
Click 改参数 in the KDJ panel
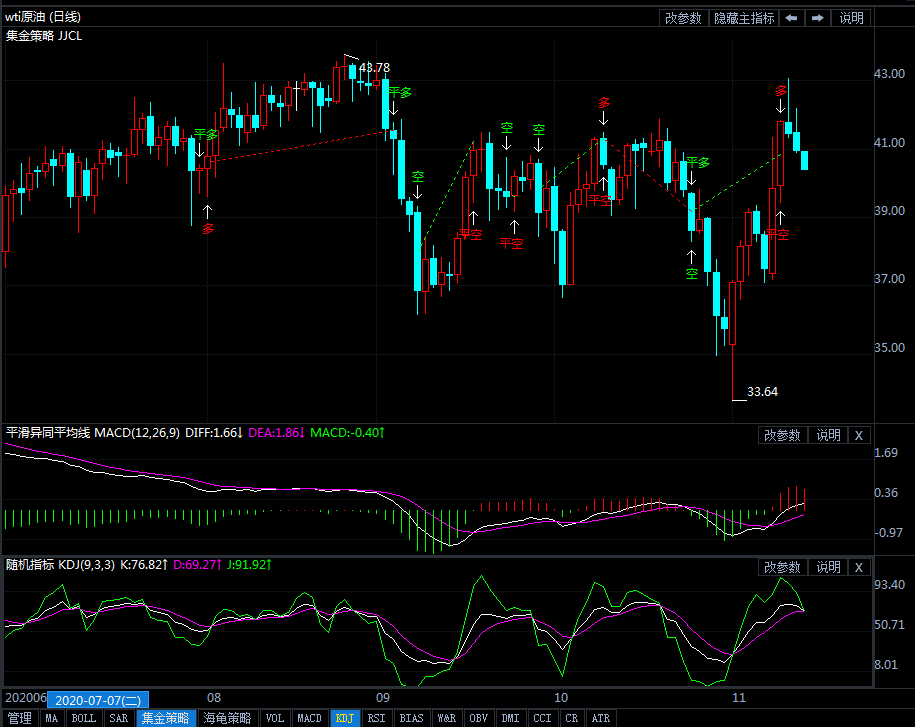pyautogui.click(x=782, y=567)
